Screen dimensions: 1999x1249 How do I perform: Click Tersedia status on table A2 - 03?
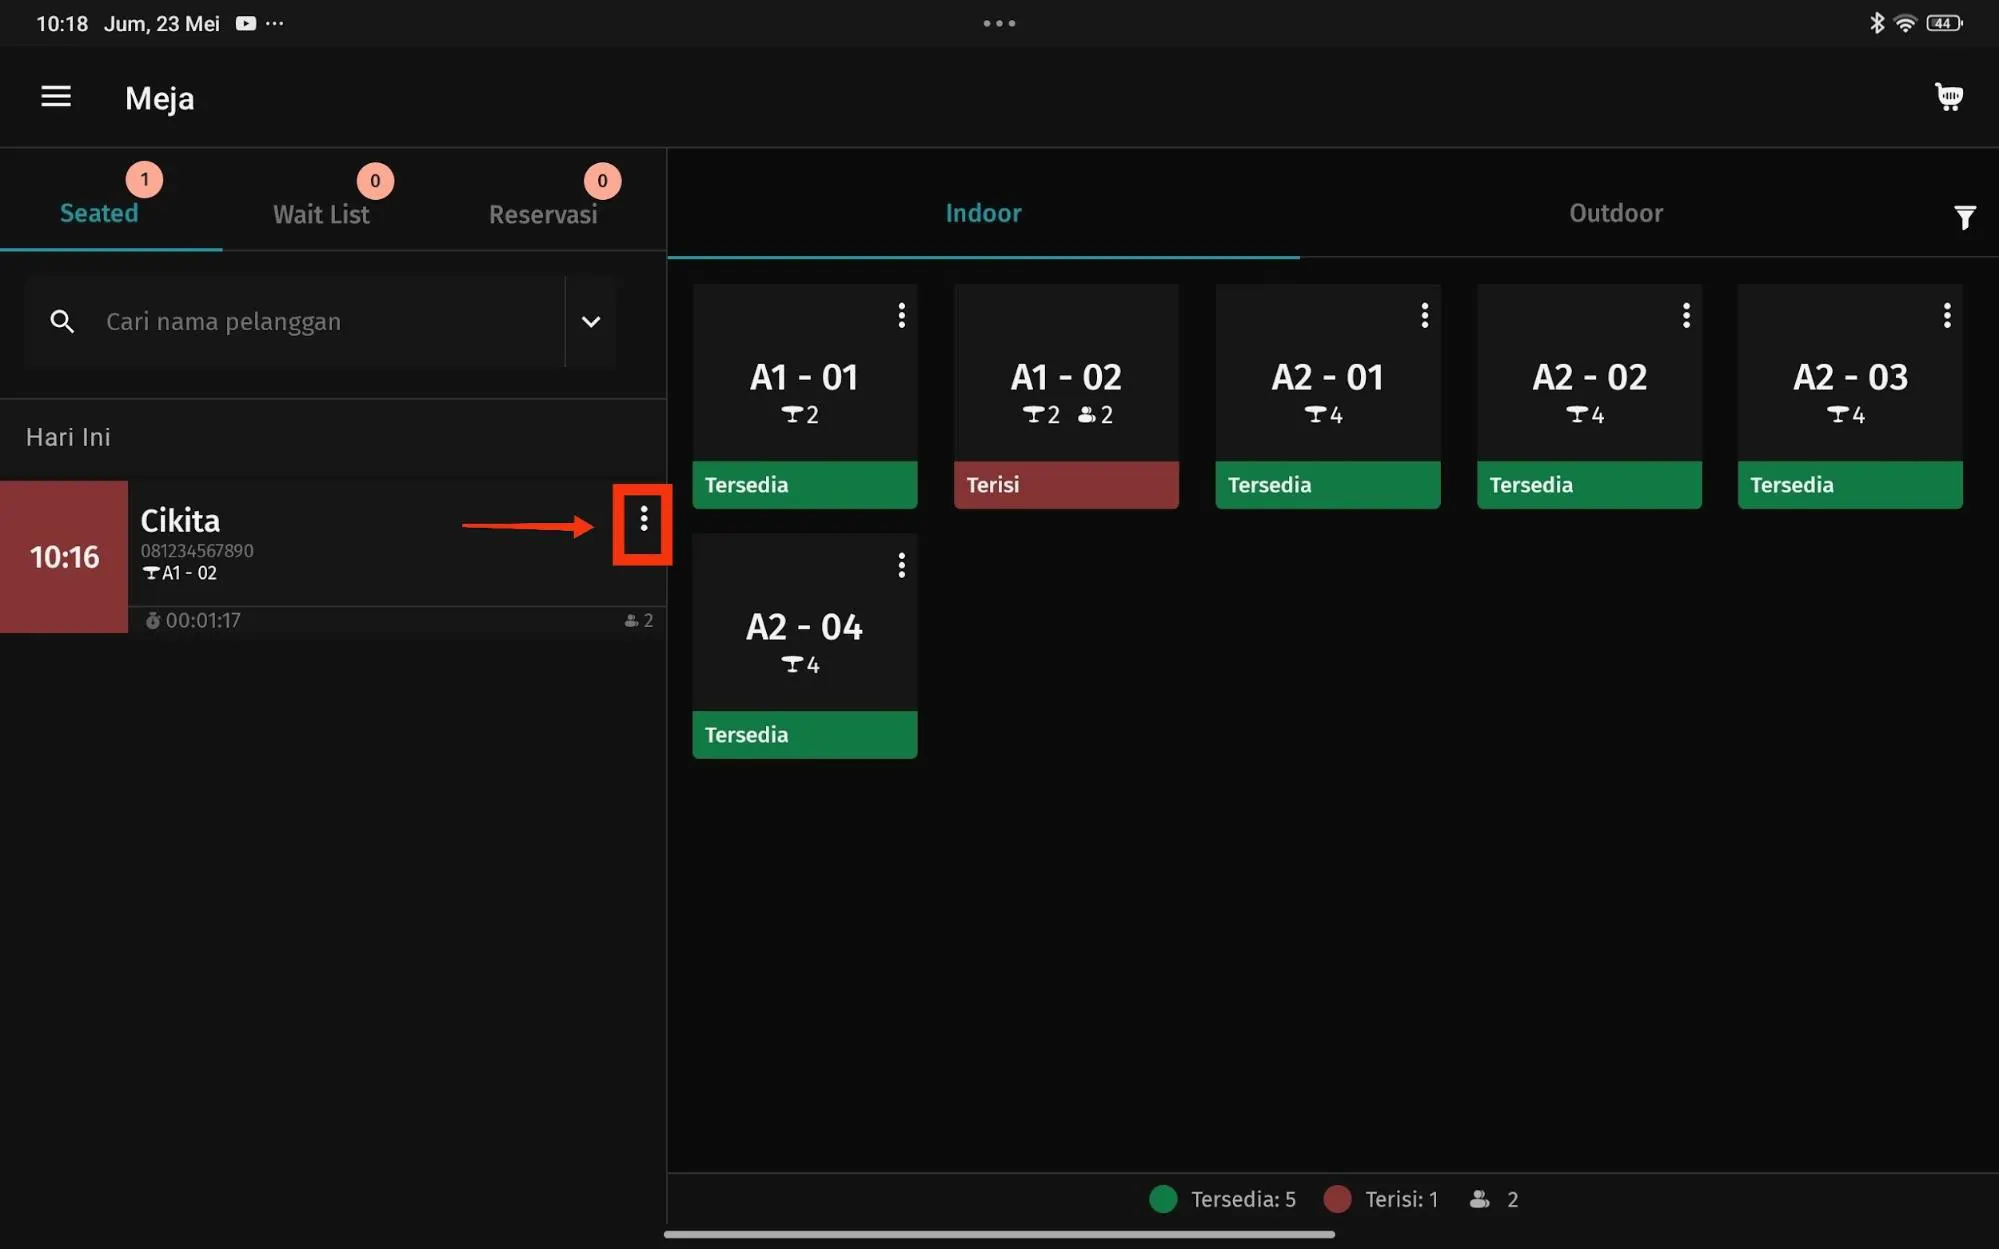pyautogui.click(x=1849, y=485)
